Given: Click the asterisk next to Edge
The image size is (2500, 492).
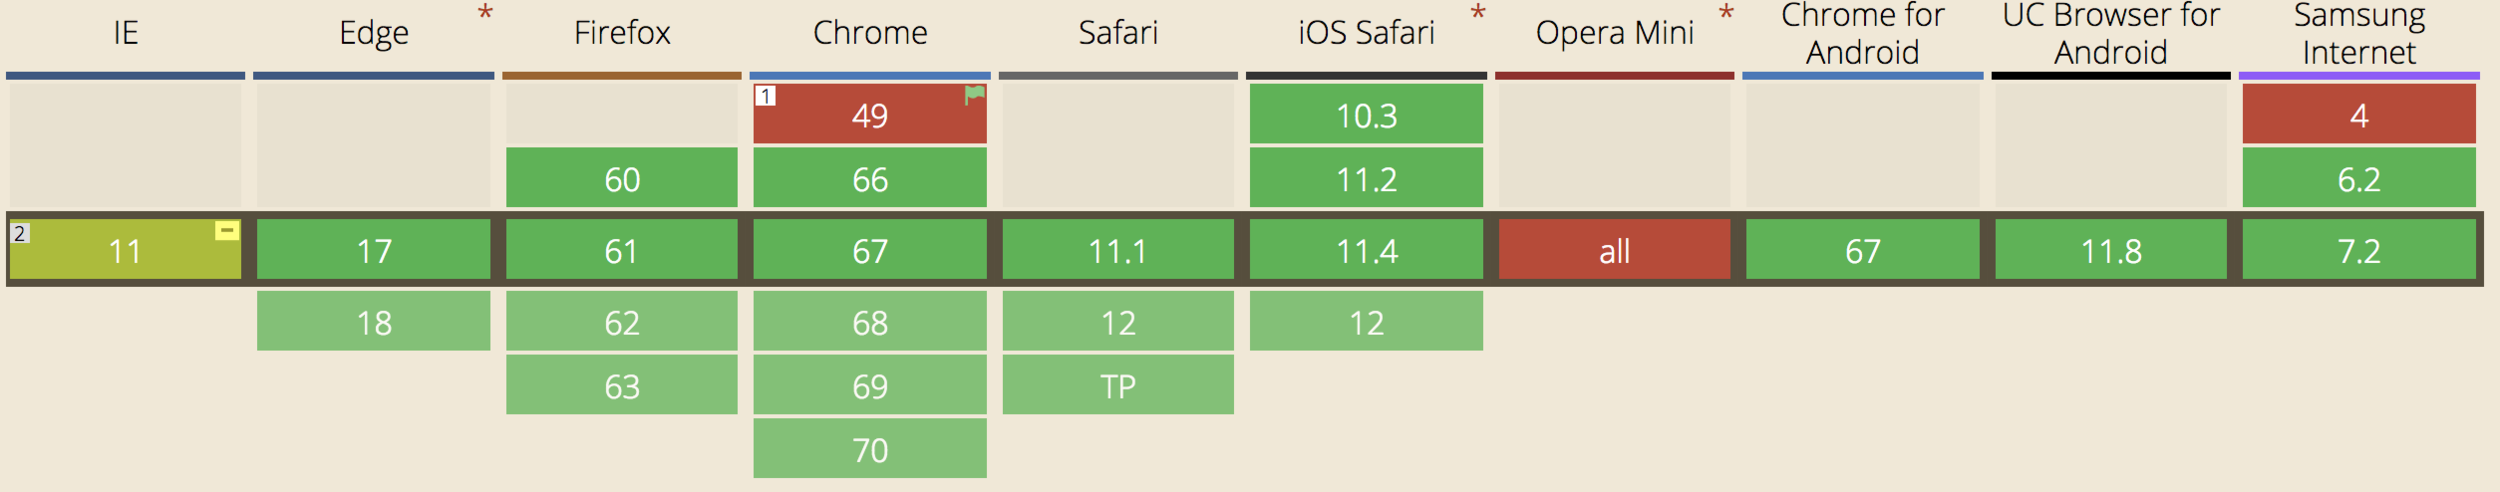Looking at the screenshot, I should [485, 14].
